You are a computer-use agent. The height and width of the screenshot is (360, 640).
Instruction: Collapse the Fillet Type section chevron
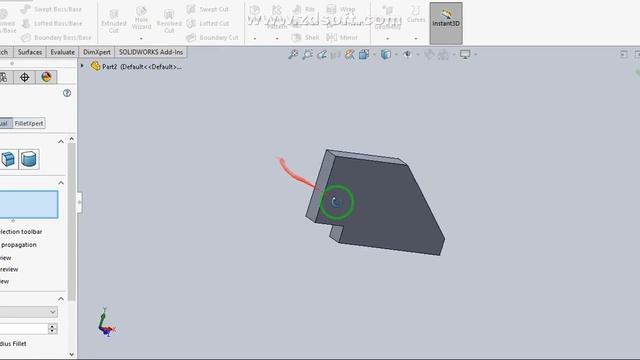tap(61, 142)
